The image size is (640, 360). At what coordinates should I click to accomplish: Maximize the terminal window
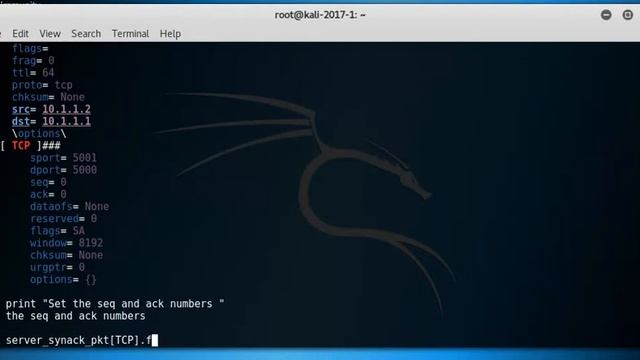[628, 15]
